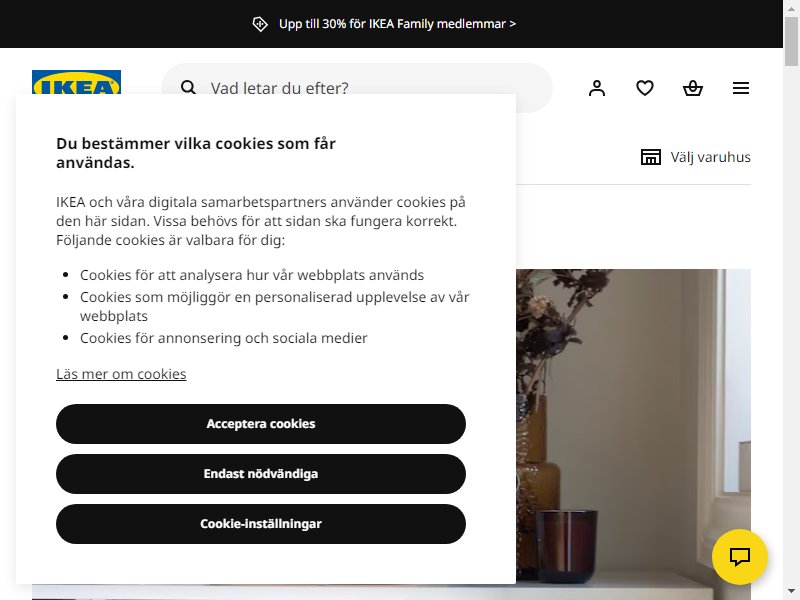Open the user profile account icon
This screenshot has height=600, width=800.
(x=596, y=88)
